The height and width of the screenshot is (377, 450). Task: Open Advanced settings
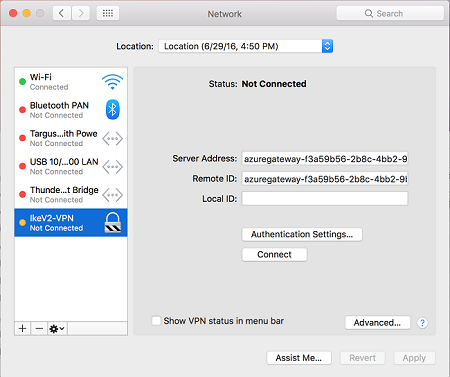pyautogui.click(x=377, y=323)
